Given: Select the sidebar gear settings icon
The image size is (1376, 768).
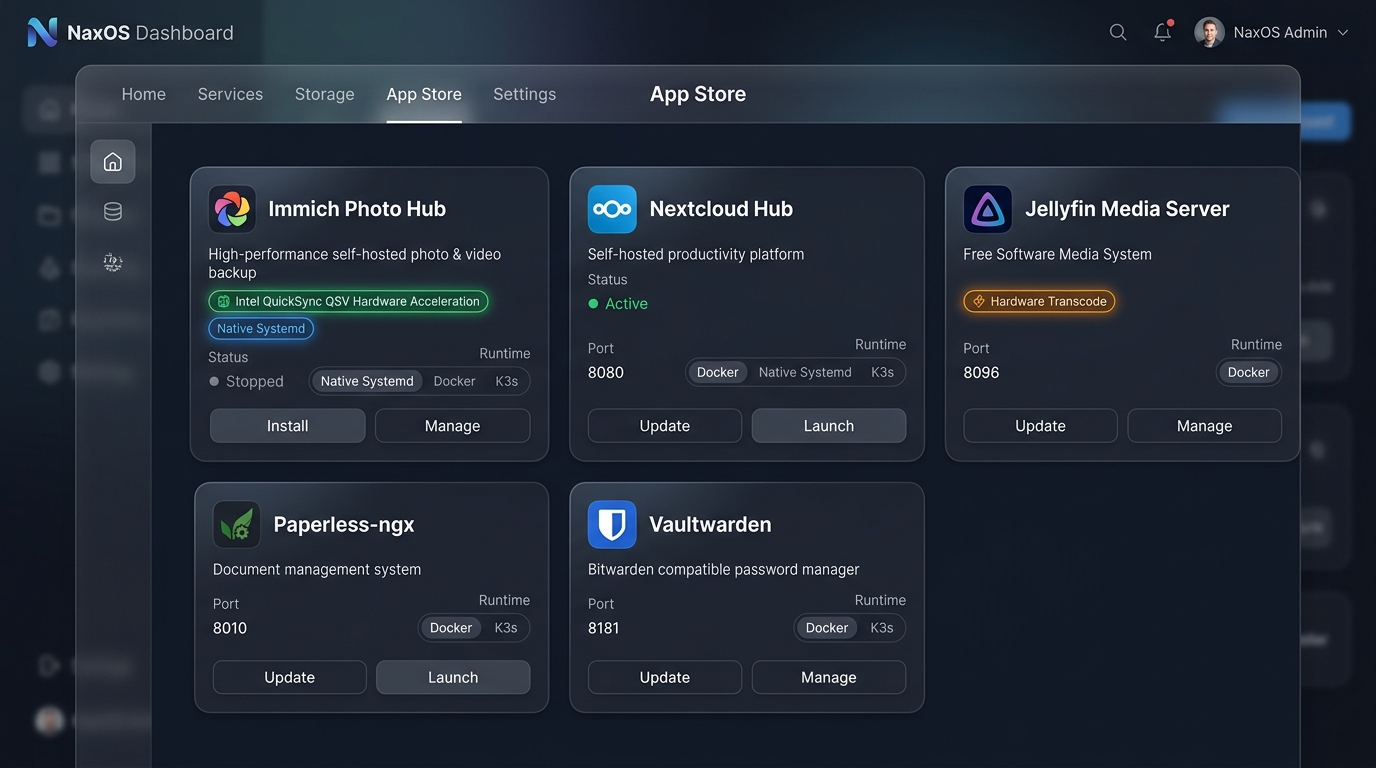Looking at the screenshot, I should click(x=113, y=263).
